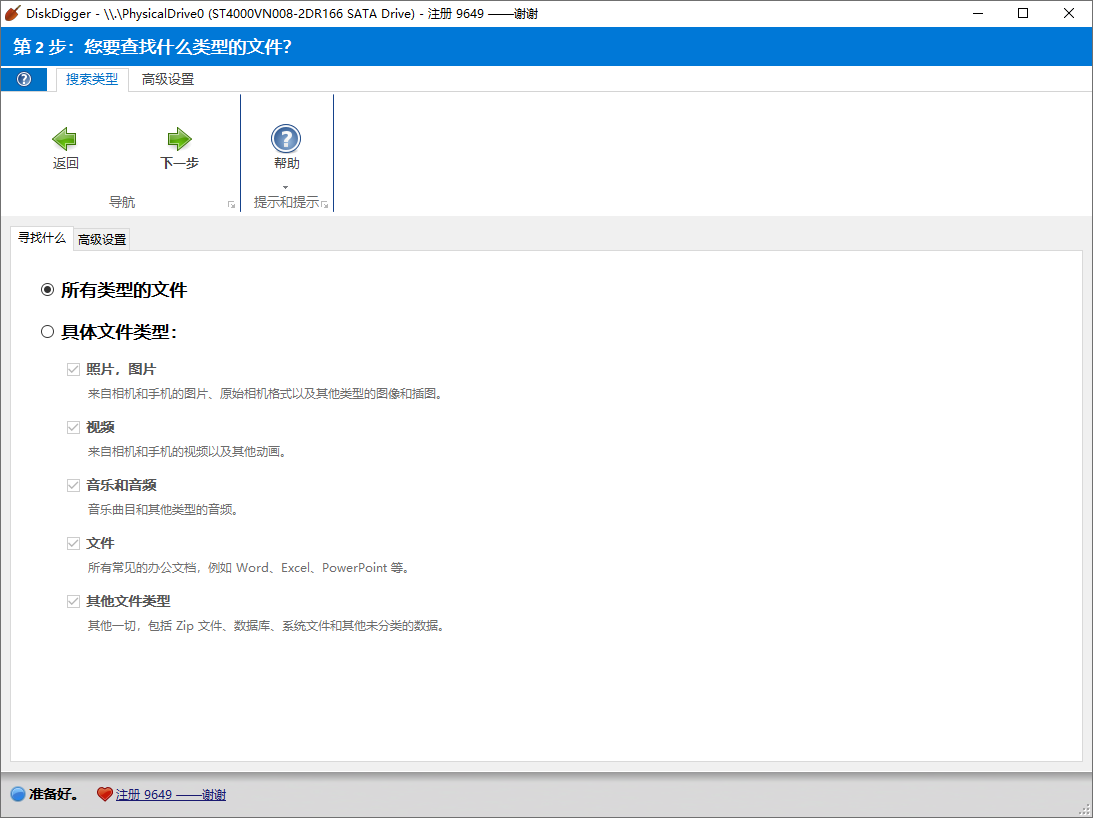
Task: Click the 导航 group corner launcher arrow
Action: click(x=230, y=203)
